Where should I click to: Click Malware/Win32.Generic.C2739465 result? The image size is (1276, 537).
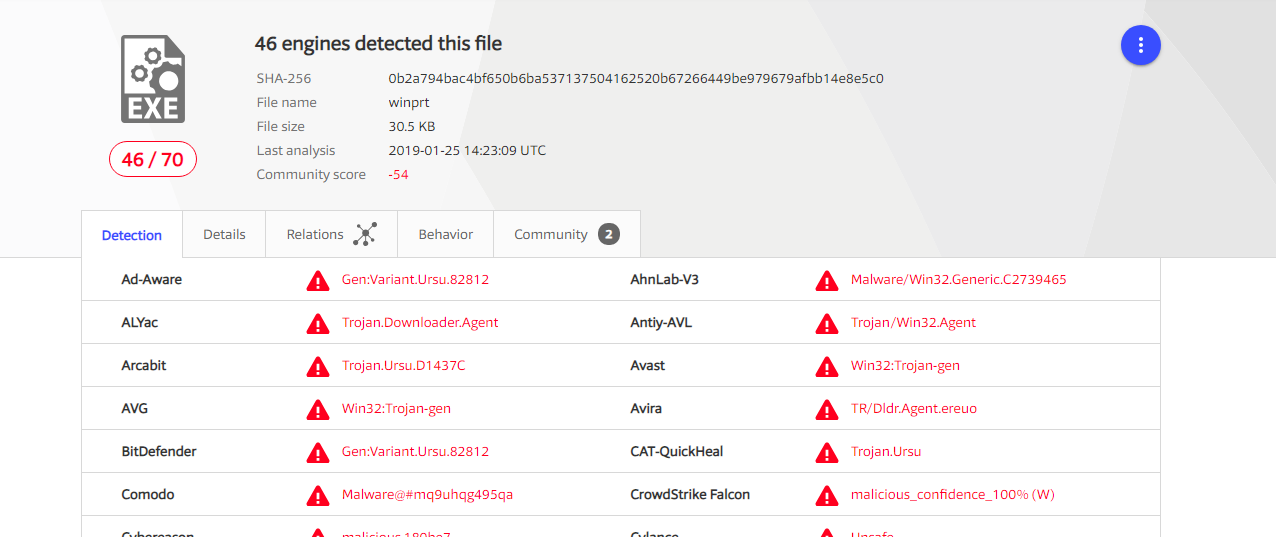point(959,280)
